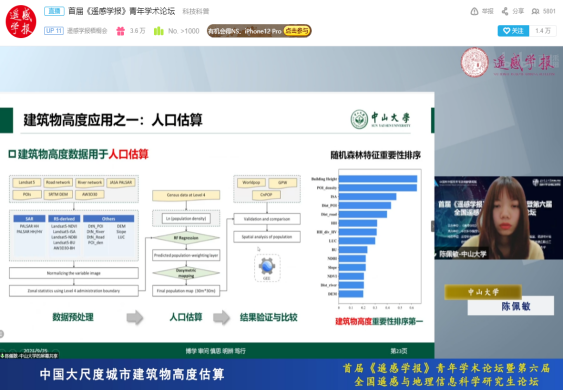The height and width of the screenshot is (390, 563).
Task: Click the UP 11 level badge
Action: click(54, 31)
